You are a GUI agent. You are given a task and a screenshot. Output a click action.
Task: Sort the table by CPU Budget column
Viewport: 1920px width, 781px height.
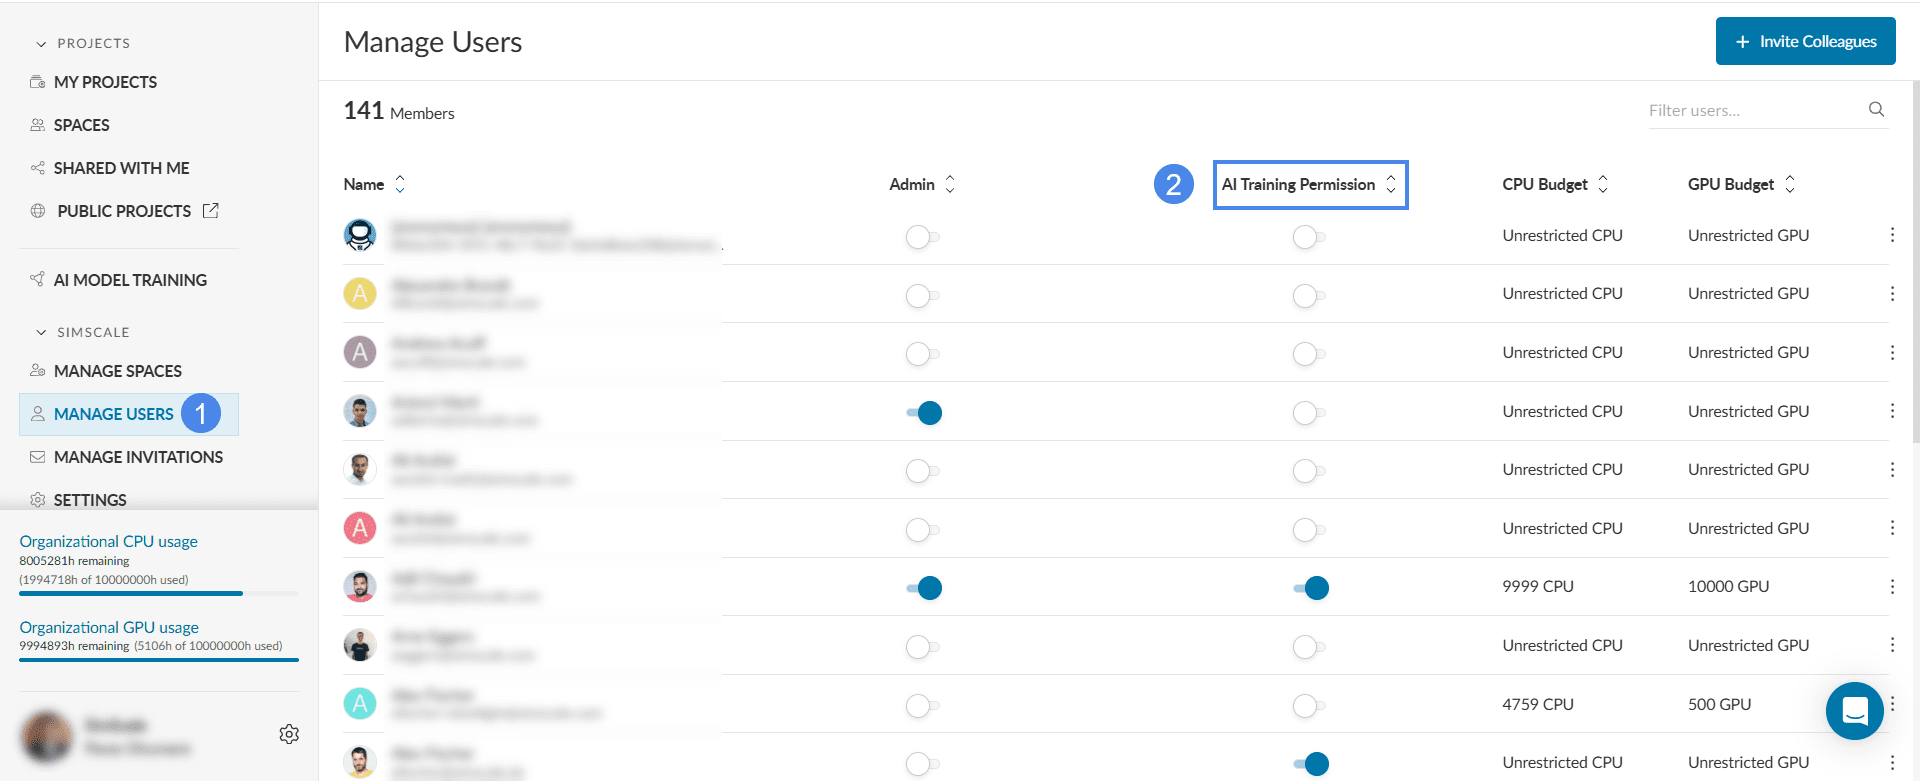pos(1554,184)
